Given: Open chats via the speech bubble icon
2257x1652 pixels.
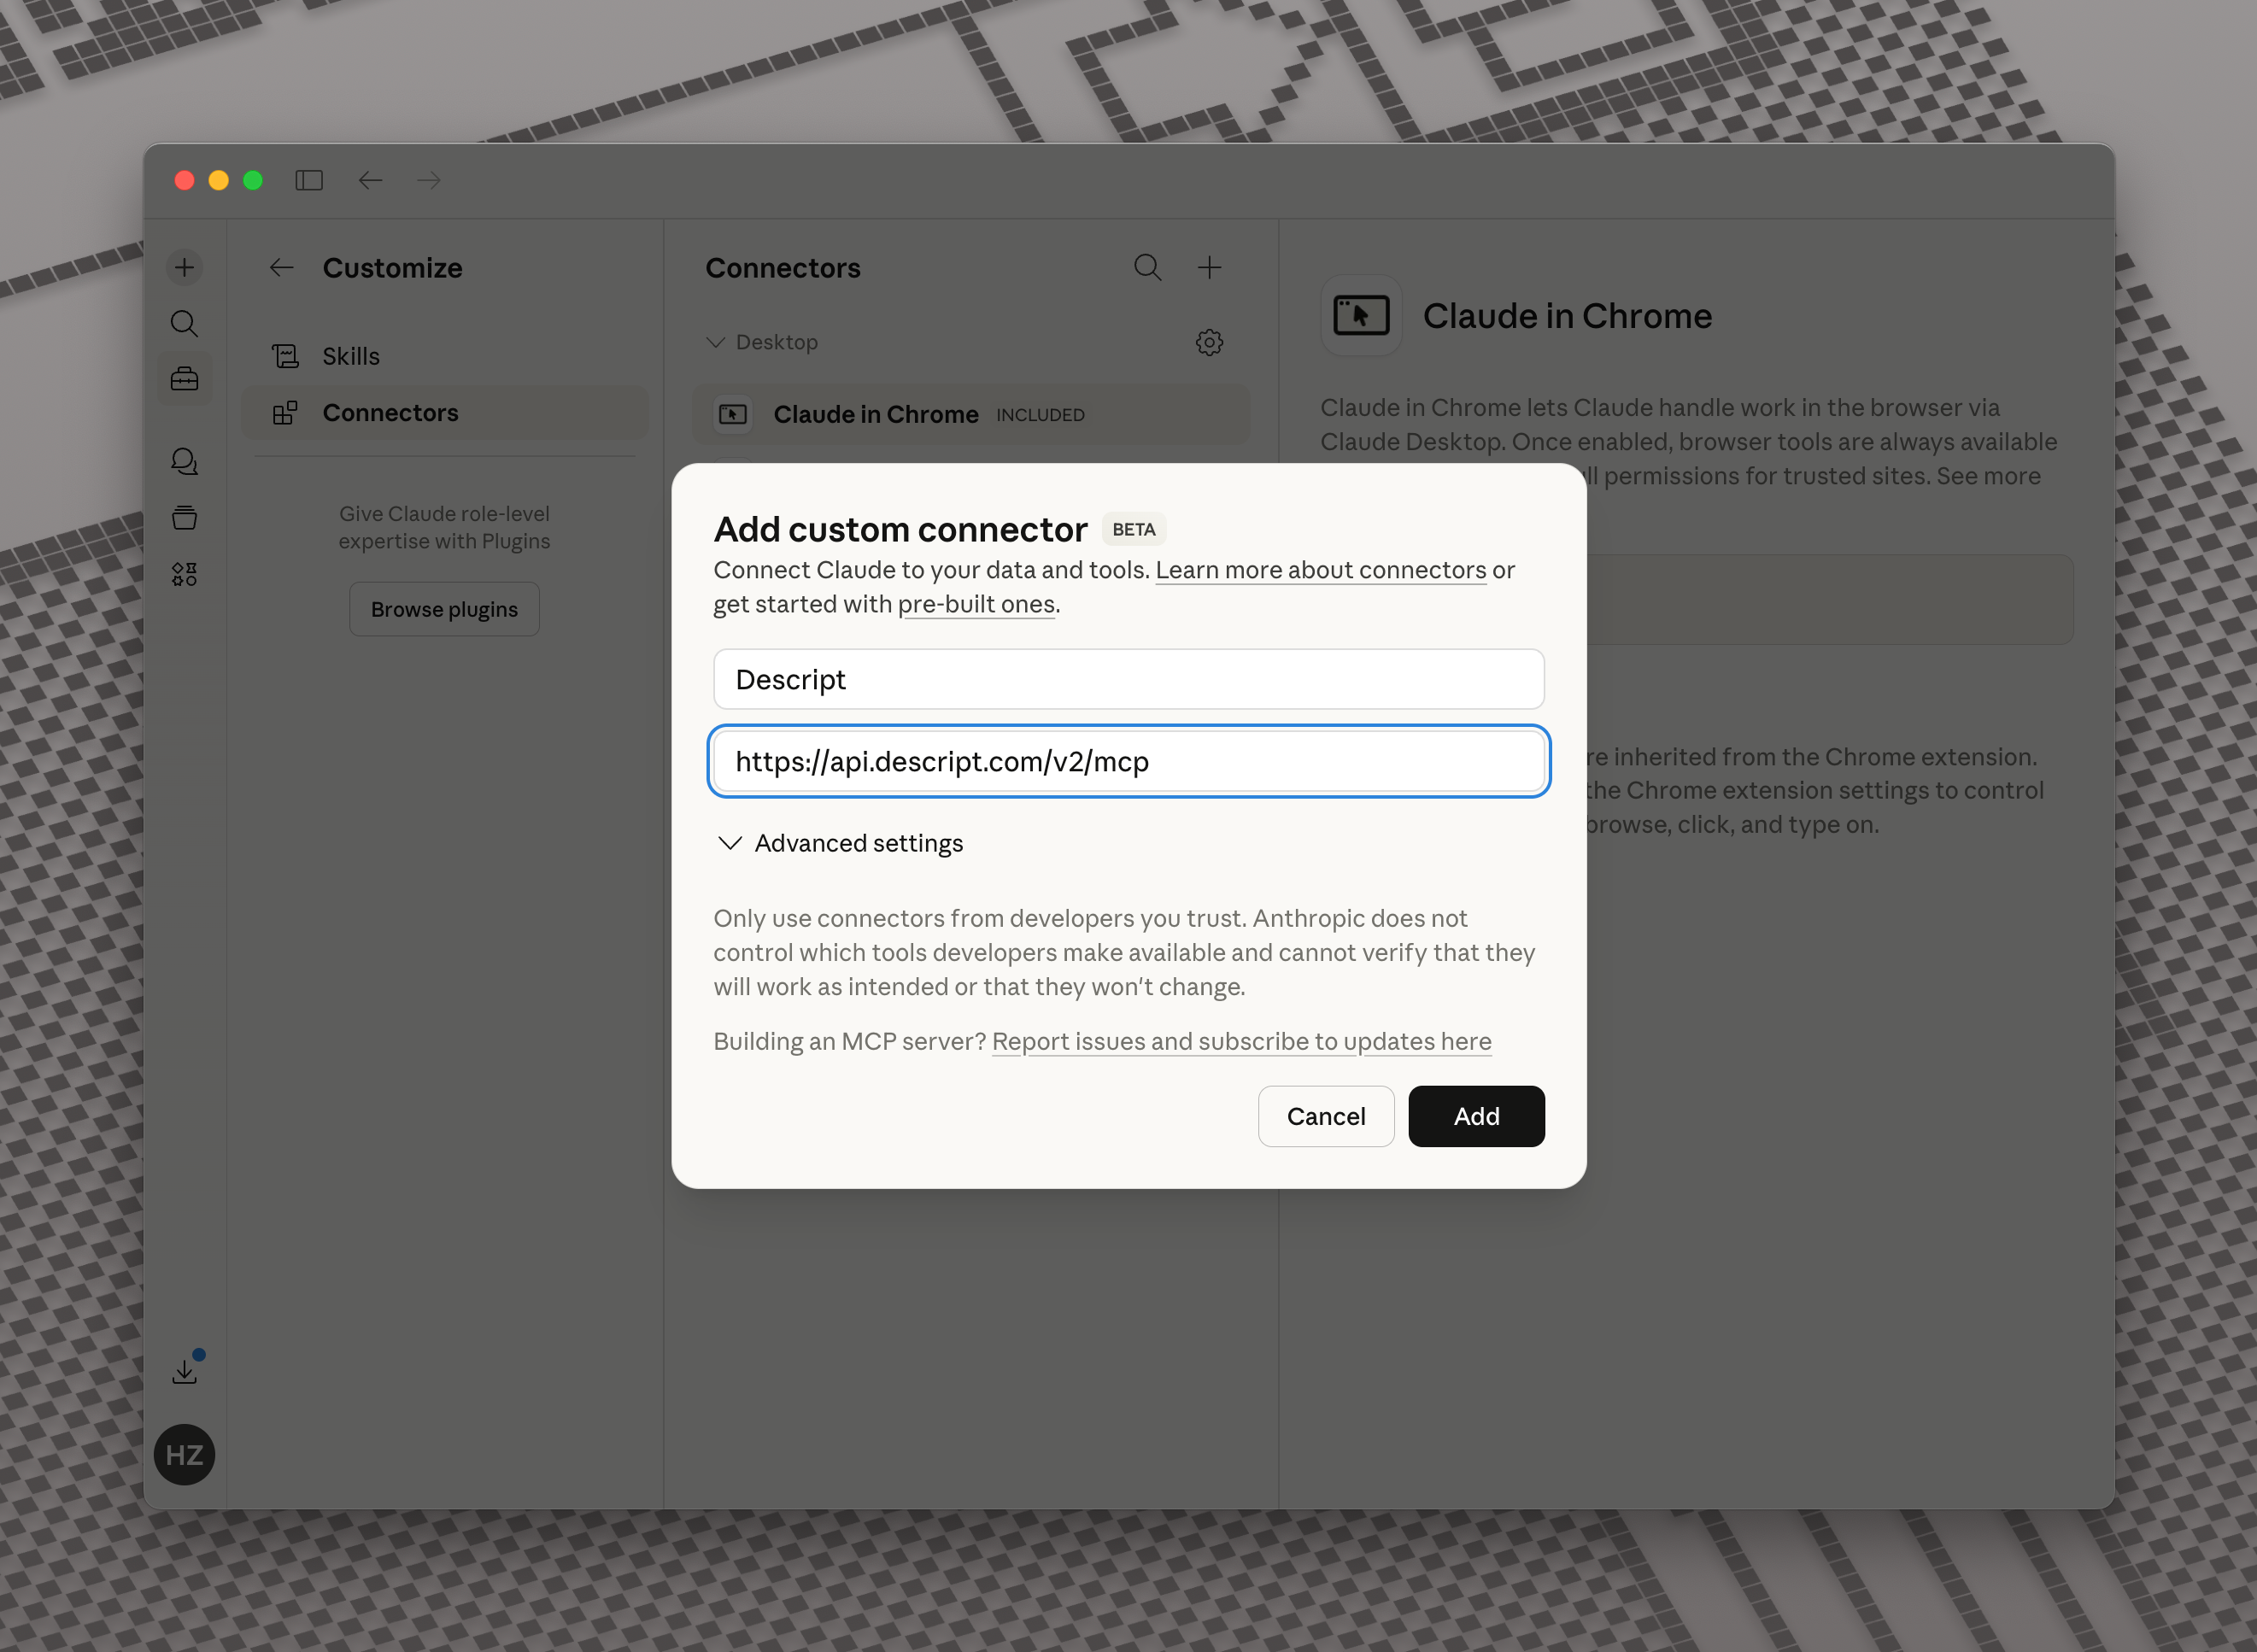Looking at the screenshot, I should (184, 461).
